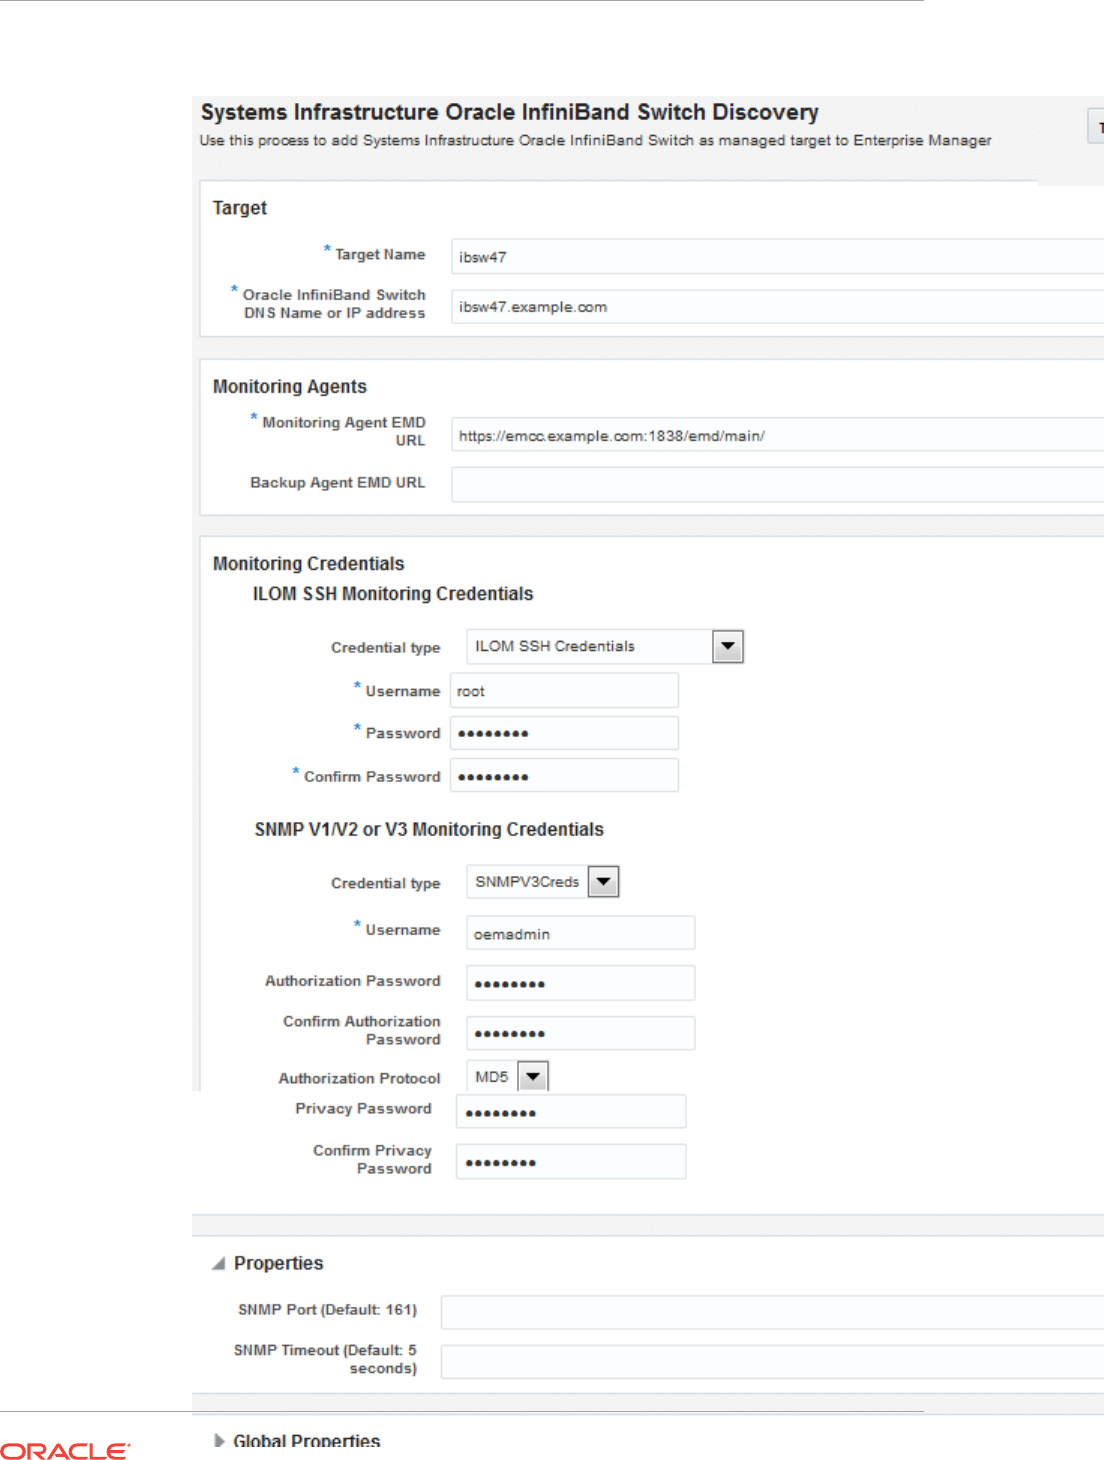Click the SNMP Timeout input field
The width and height of the screenshot is (1104, 1460).
pos(771,1361)
